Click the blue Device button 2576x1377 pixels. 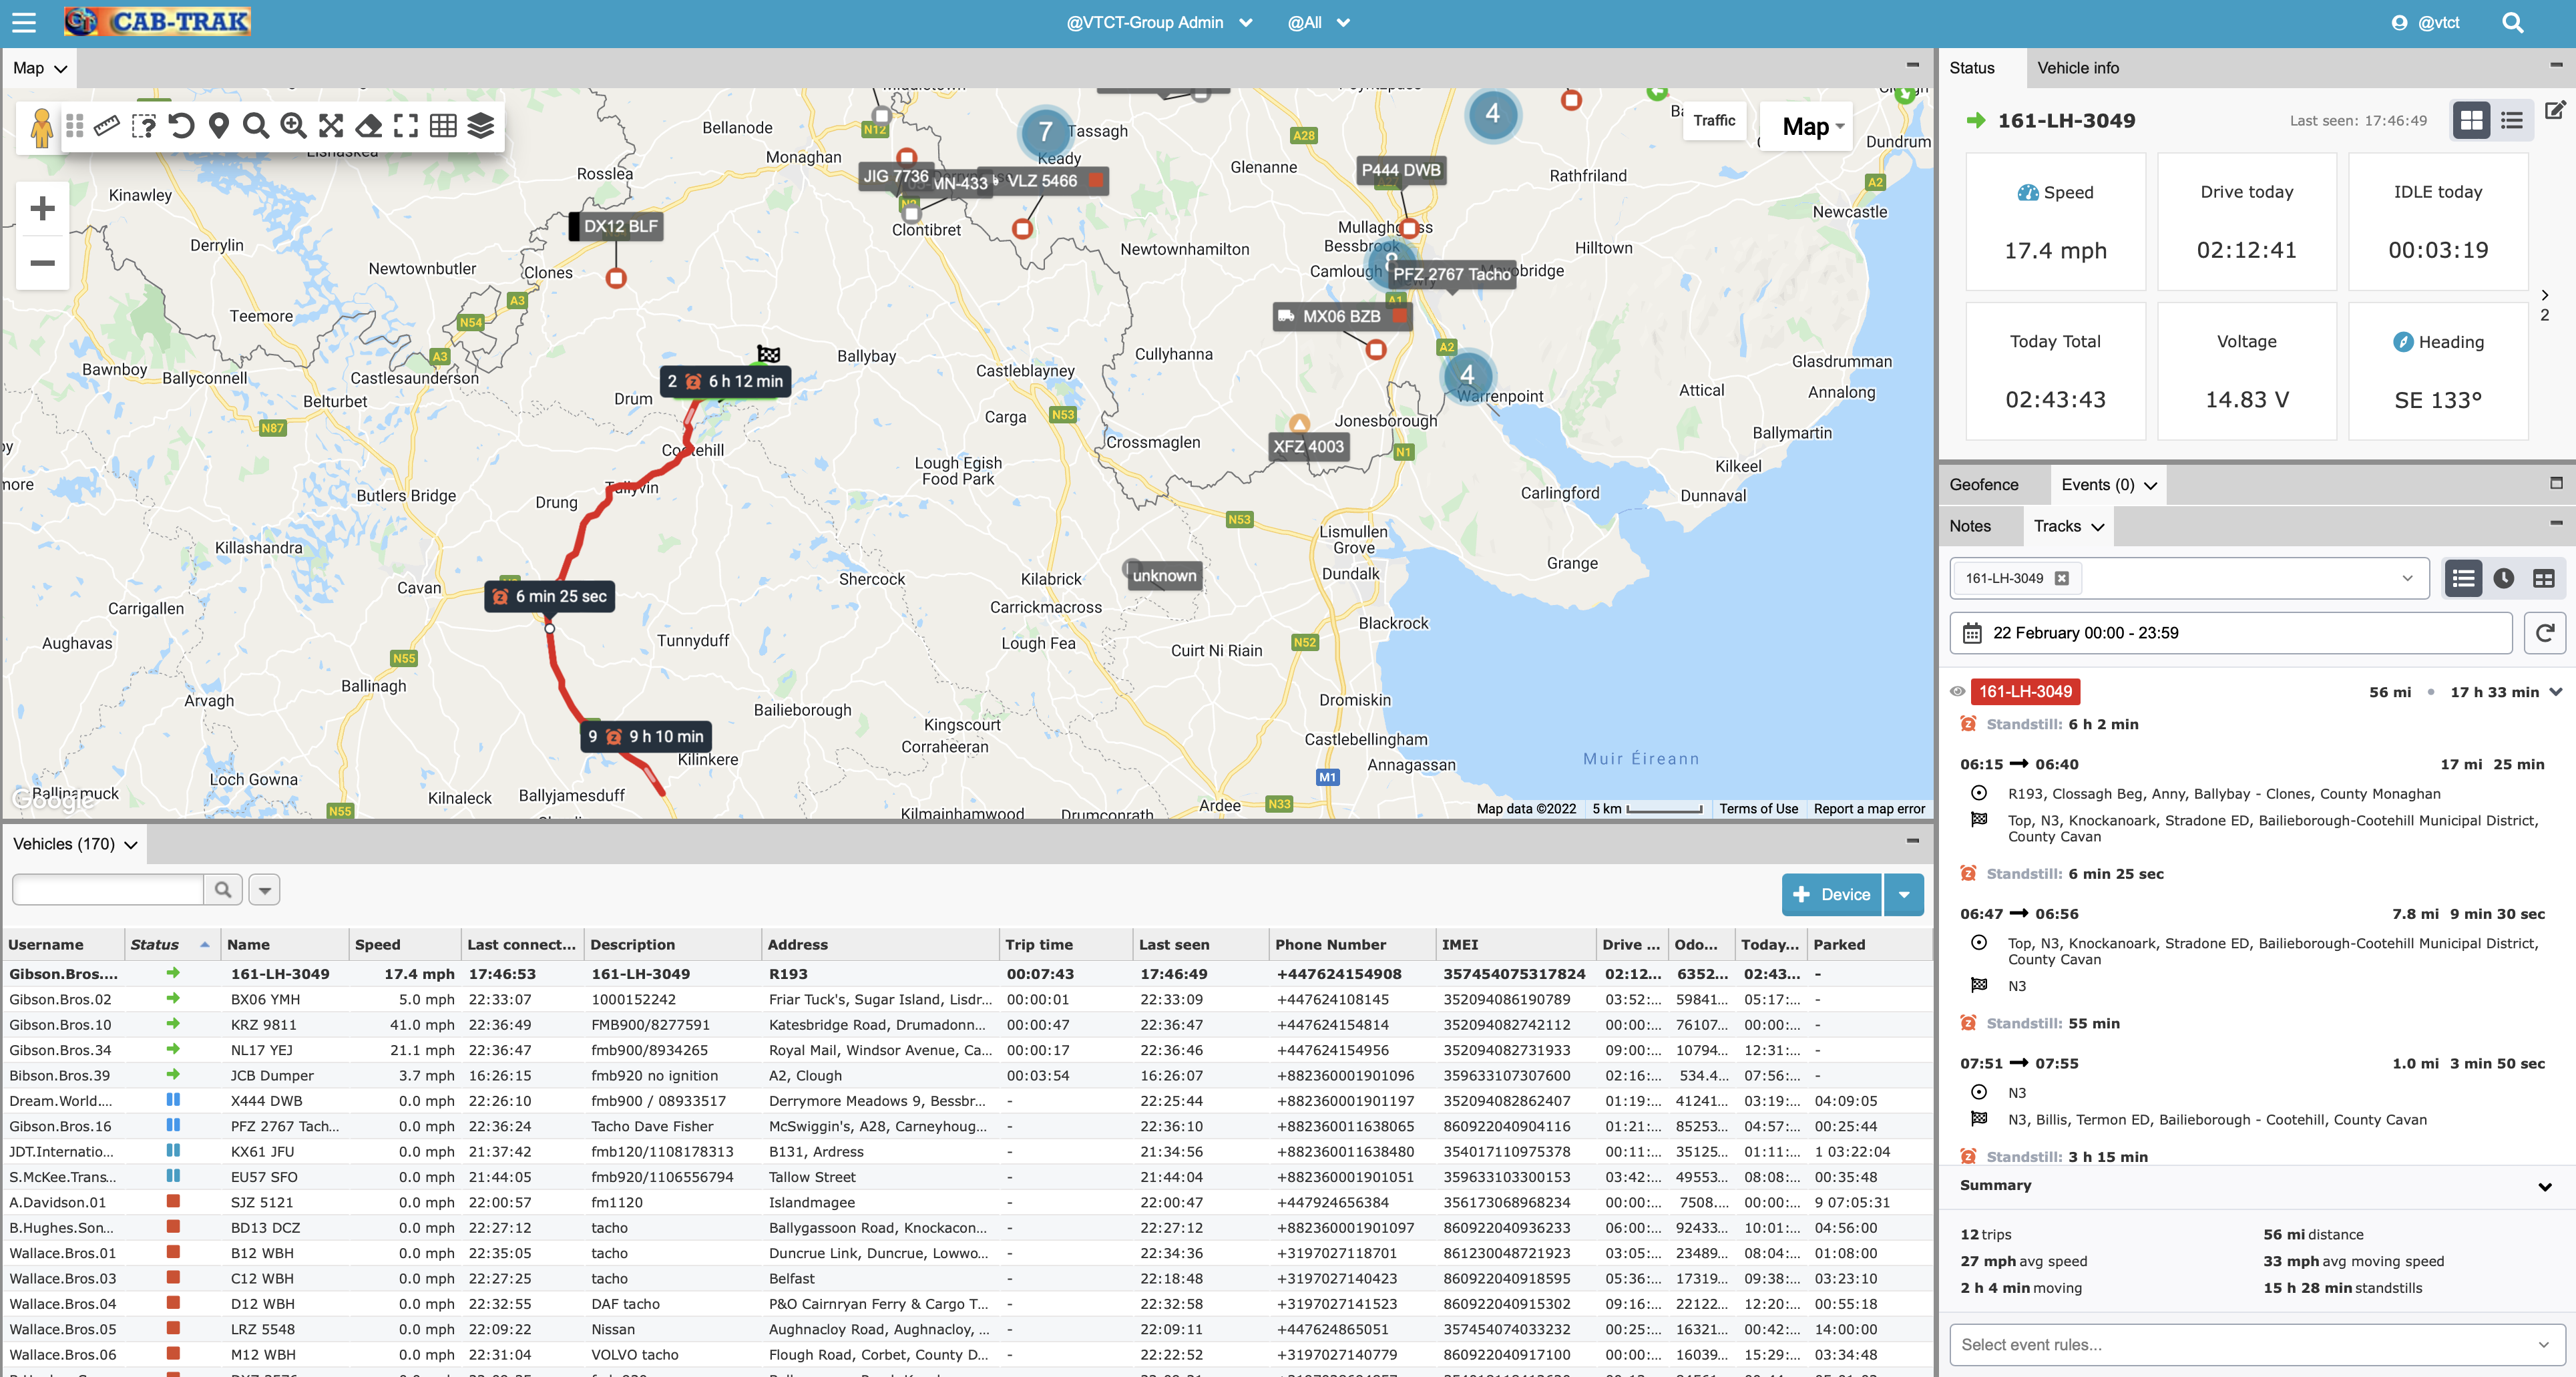1831,895
